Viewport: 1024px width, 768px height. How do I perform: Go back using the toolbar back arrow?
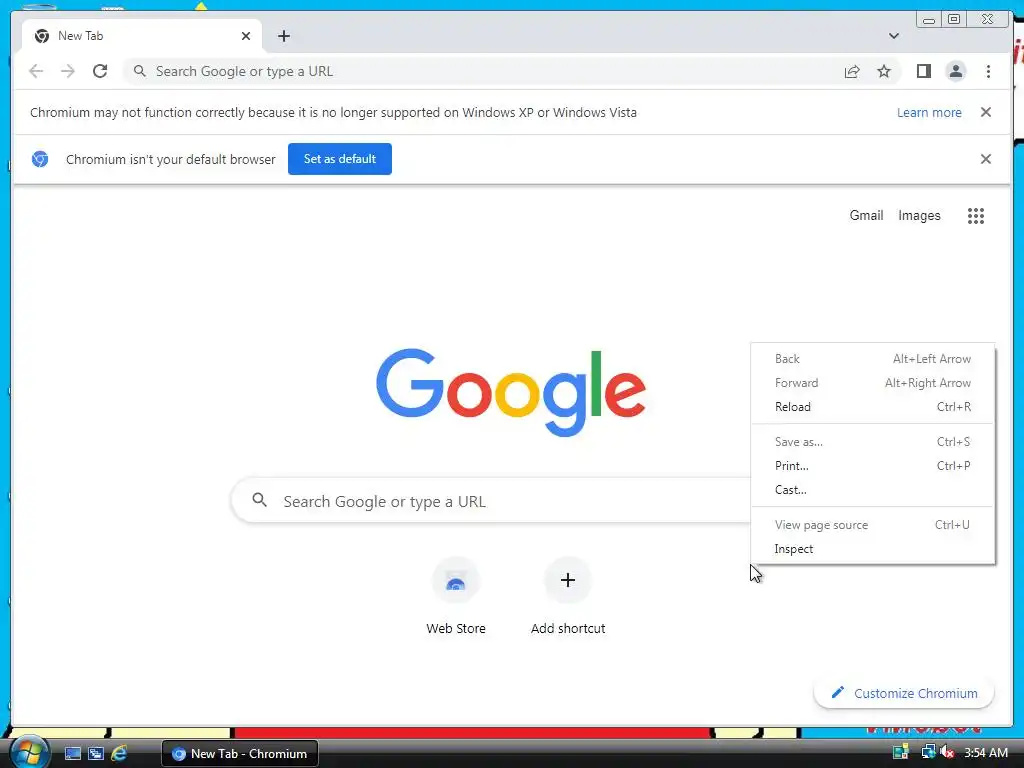[x=36, y=71]
